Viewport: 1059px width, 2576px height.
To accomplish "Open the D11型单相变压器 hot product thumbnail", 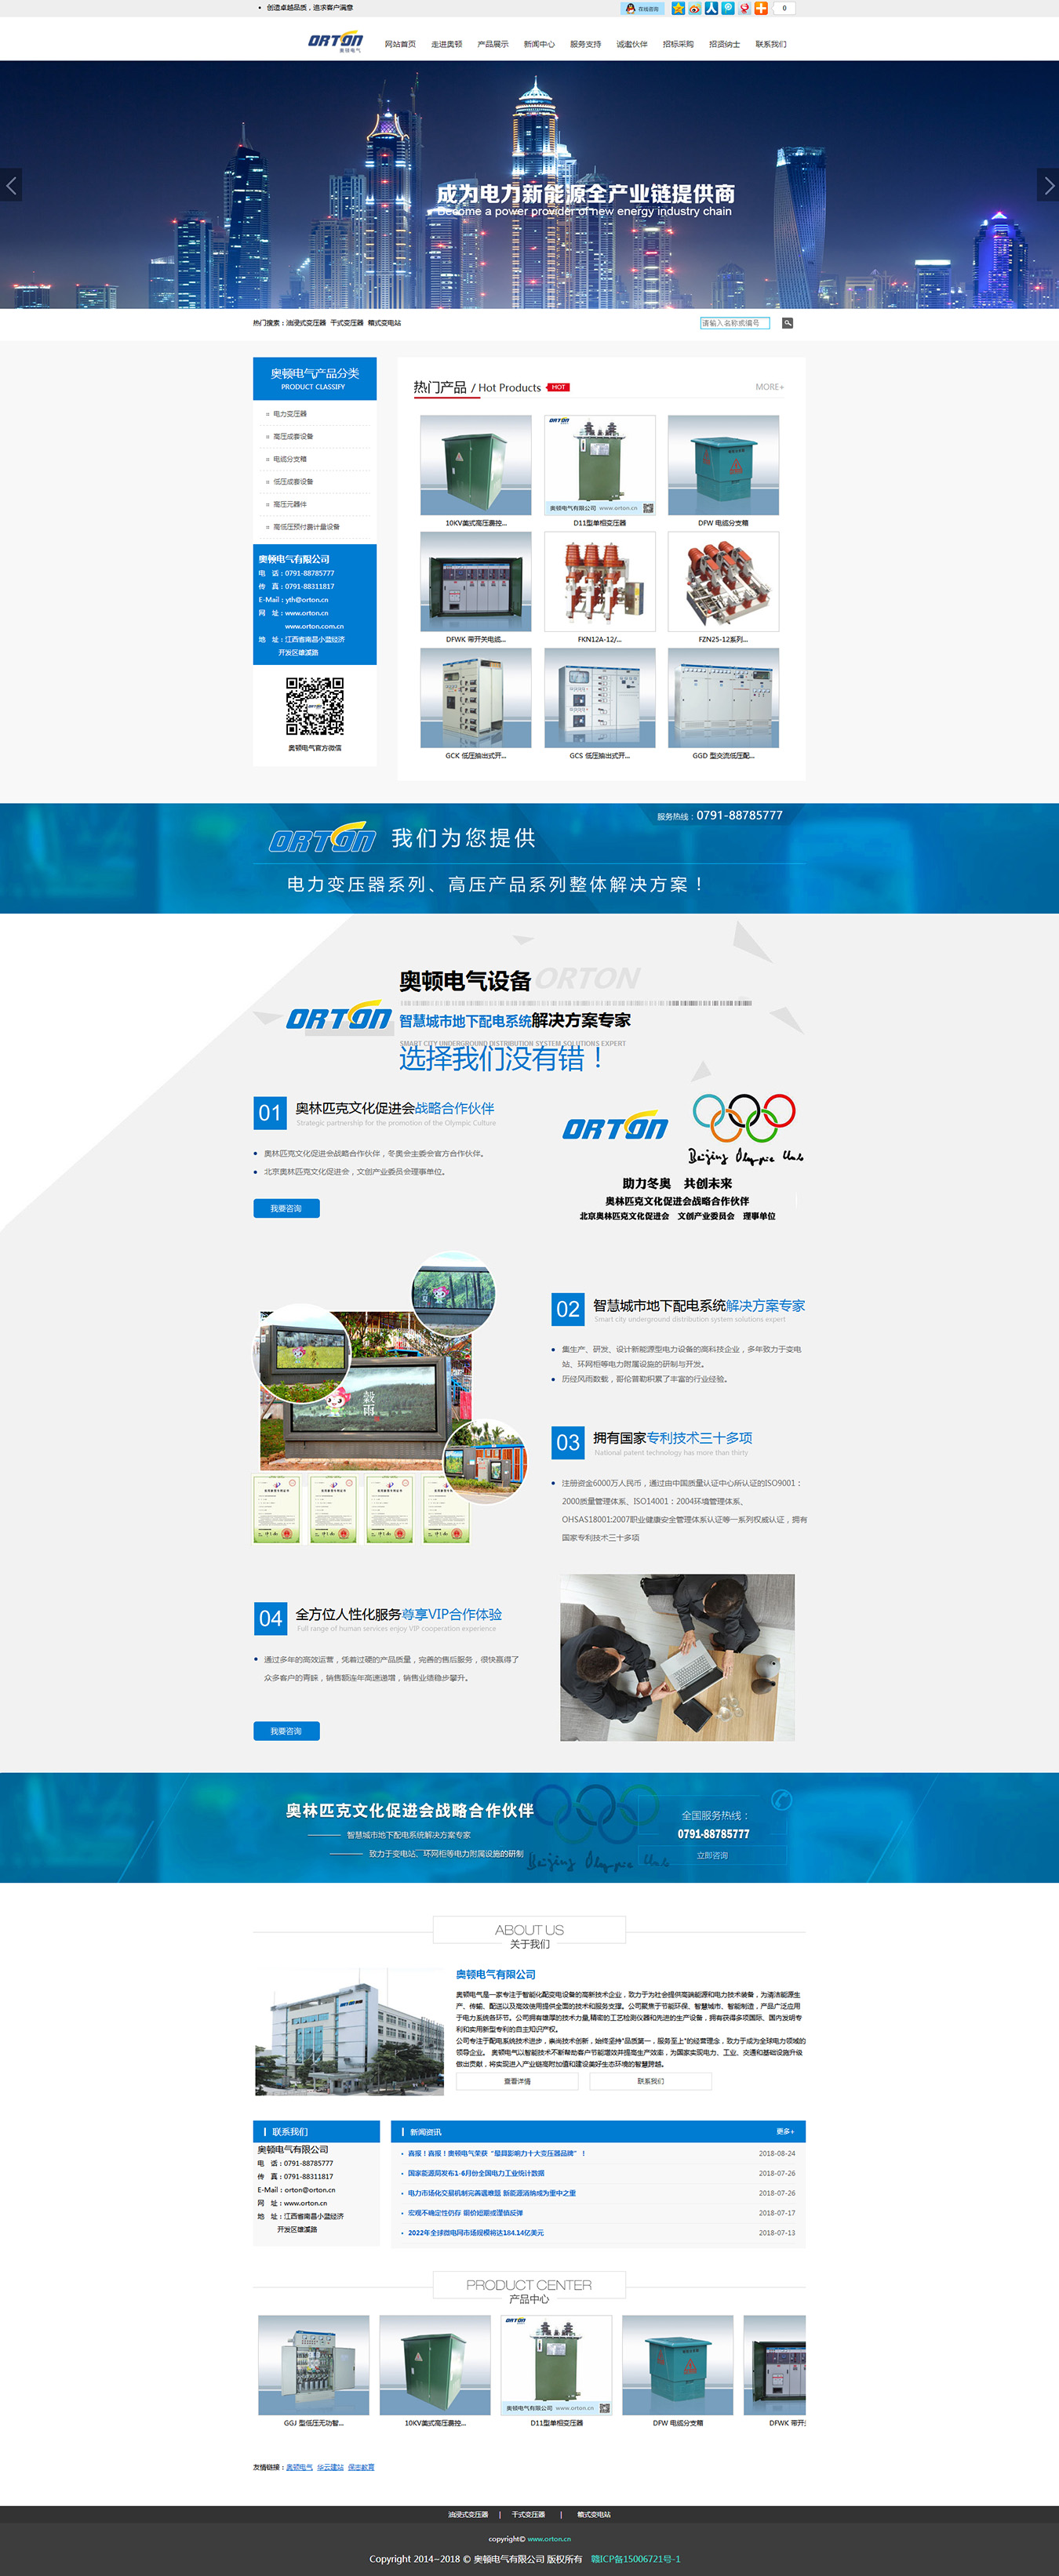I will point(599,466).
